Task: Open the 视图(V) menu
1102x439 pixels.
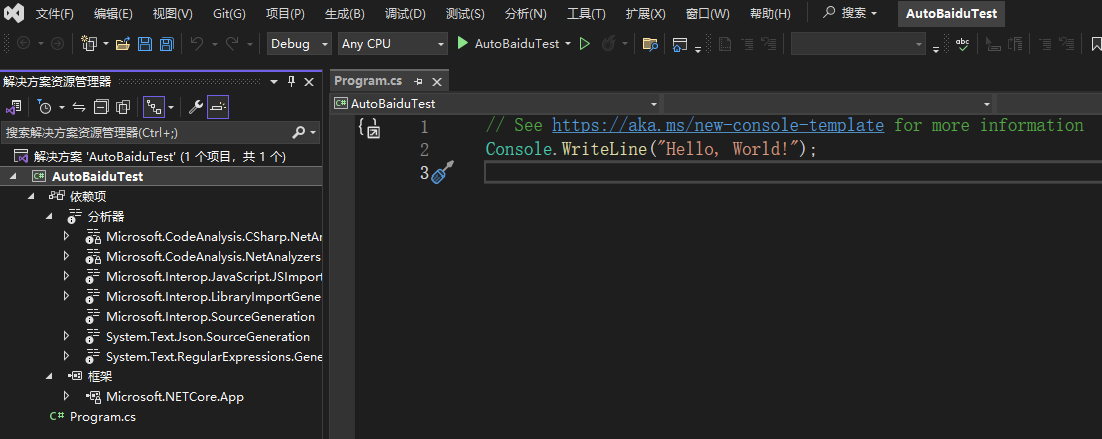Action: point(172,13)
